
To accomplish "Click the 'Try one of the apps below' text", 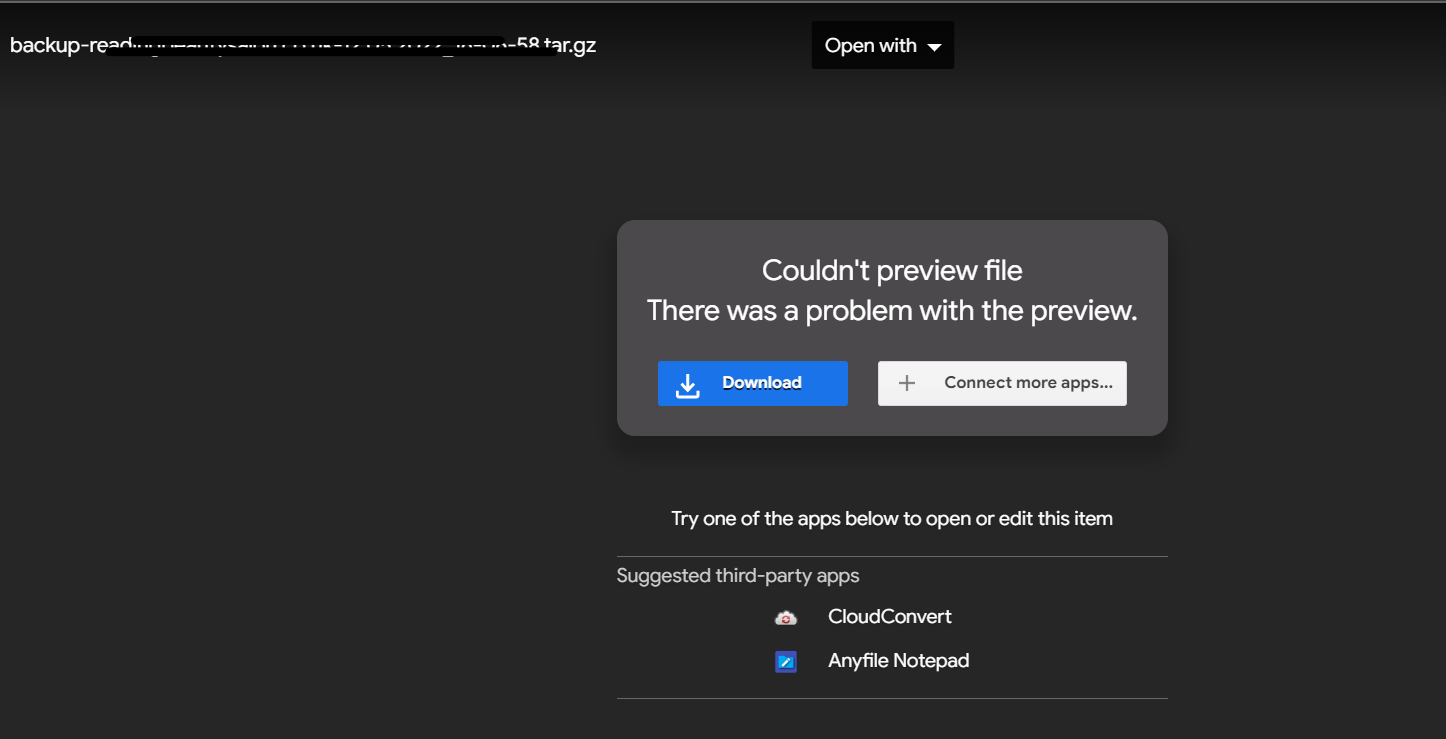I will coord(892,518).
